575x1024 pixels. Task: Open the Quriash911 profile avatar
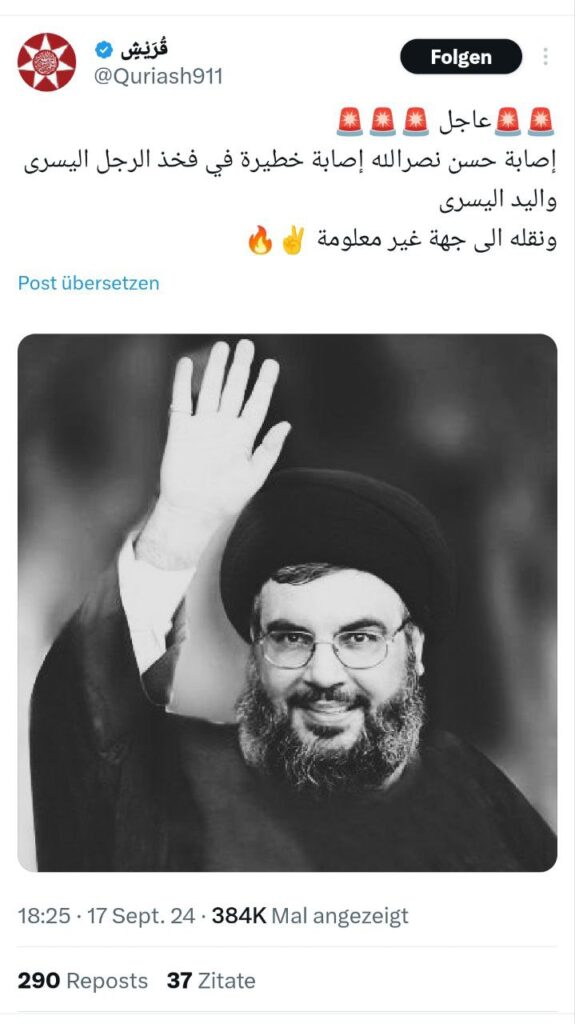pyautogui.click(x=46, y=62)
